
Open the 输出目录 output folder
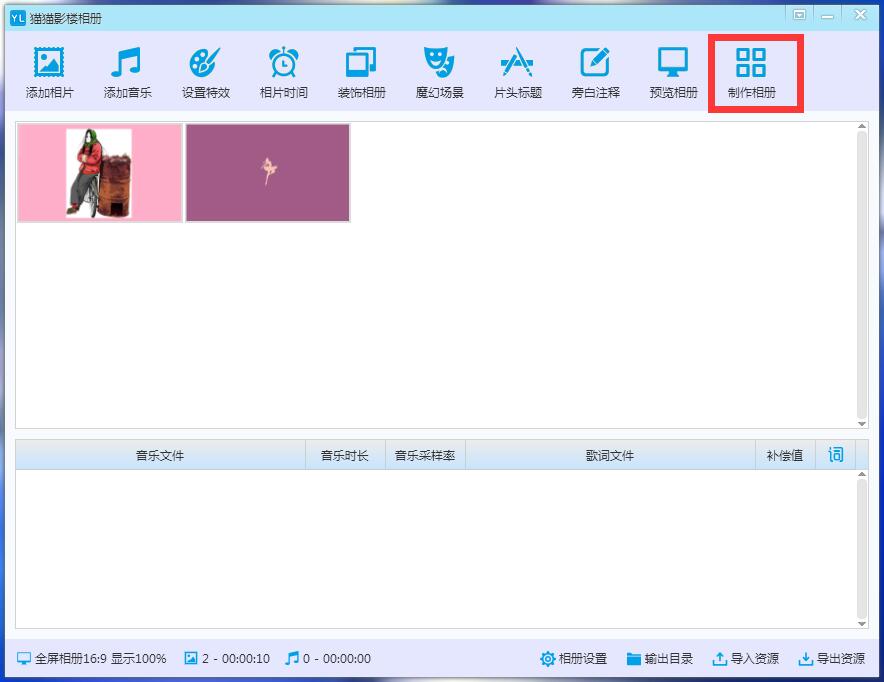(660, 659)
